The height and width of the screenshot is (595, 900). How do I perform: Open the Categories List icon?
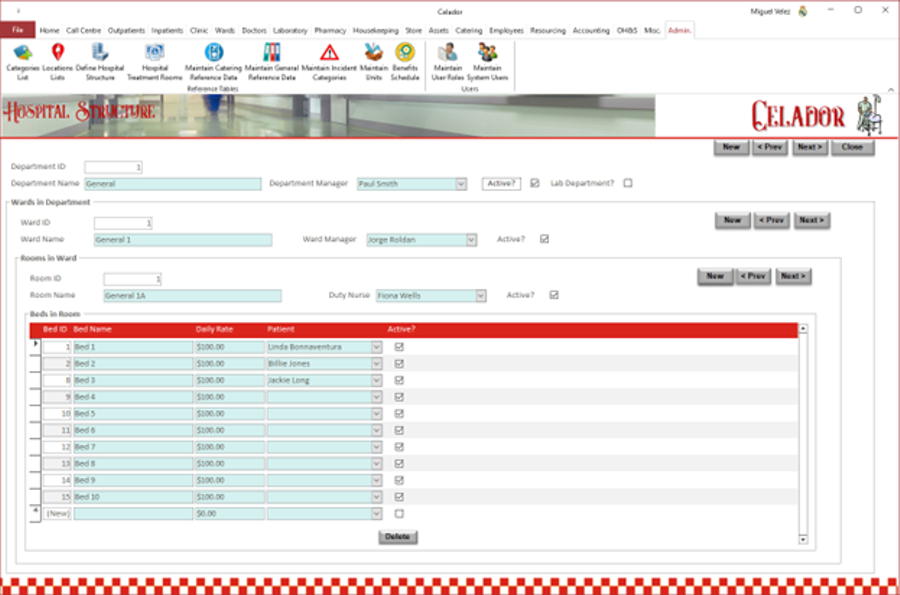(x=22, y=60)
